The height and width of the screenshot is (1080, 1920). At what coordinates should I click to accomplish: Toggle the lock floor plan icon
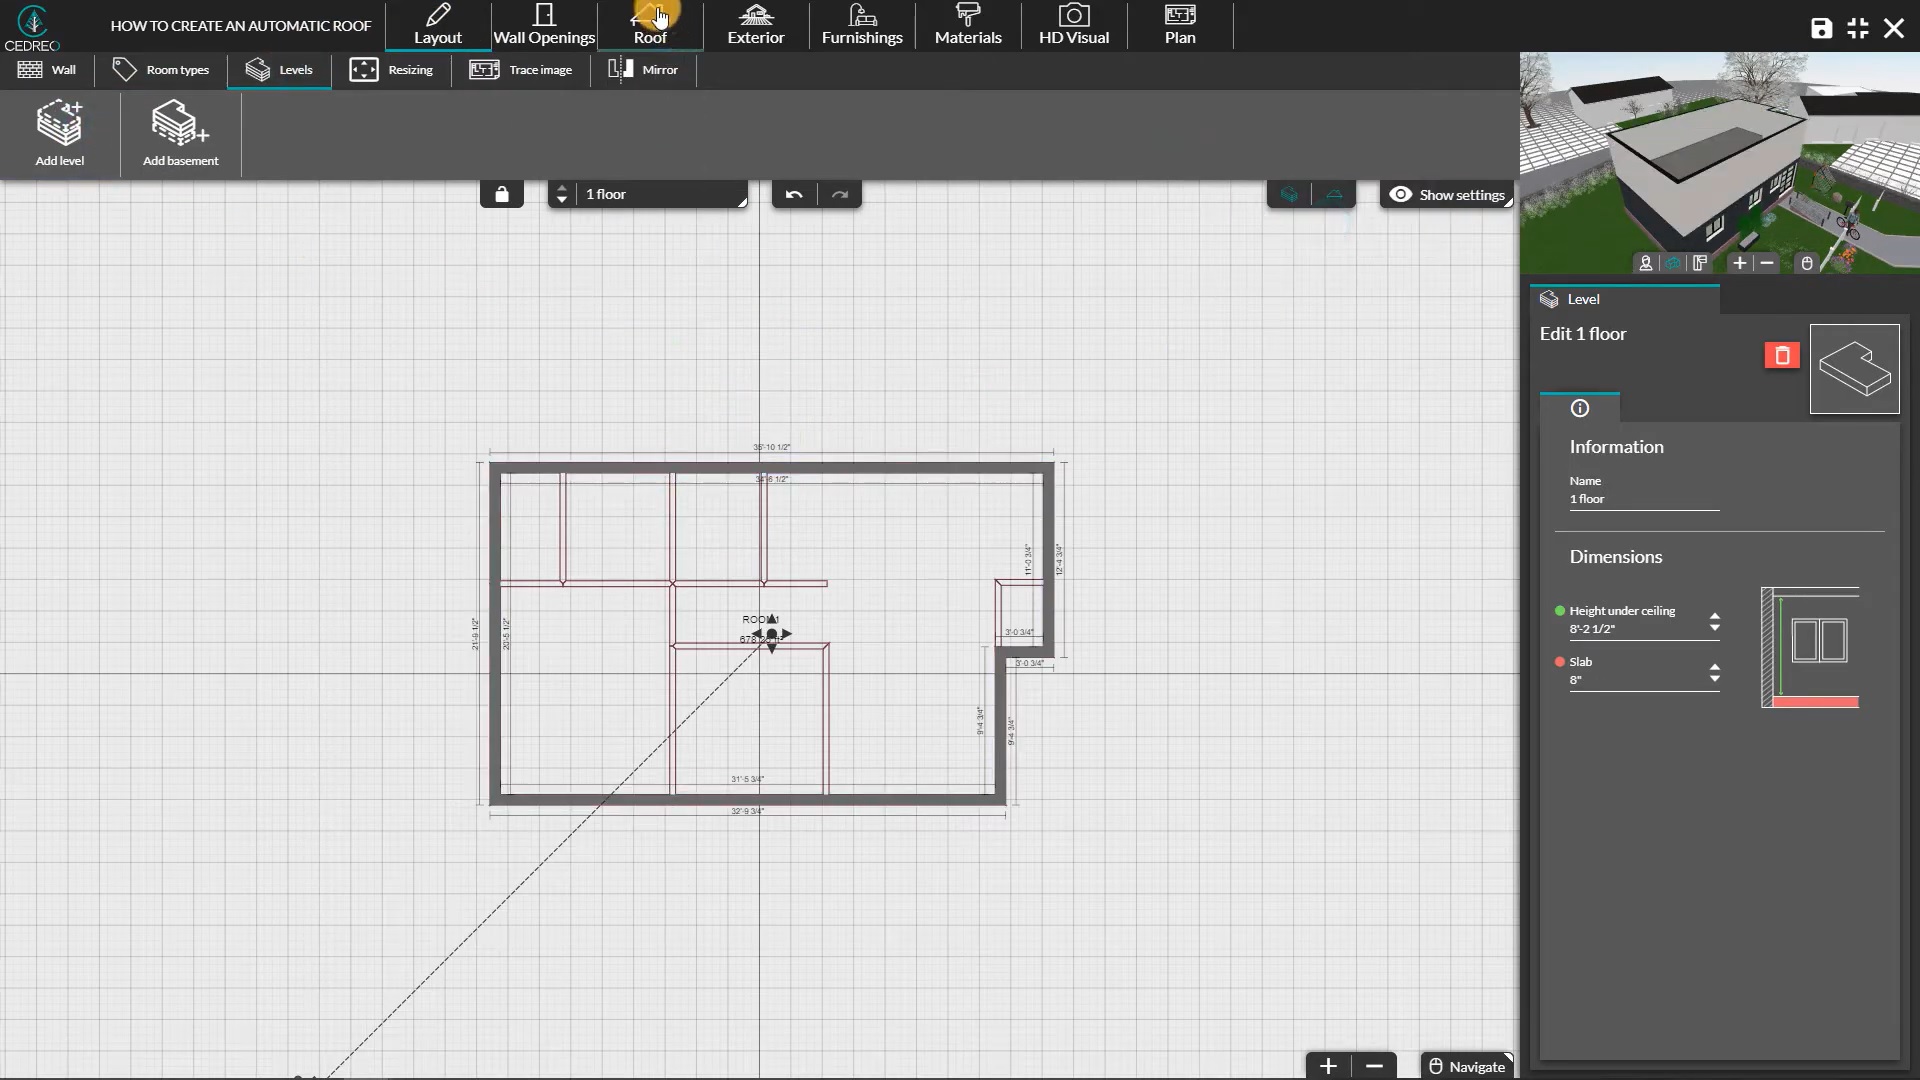coord(501,194)
